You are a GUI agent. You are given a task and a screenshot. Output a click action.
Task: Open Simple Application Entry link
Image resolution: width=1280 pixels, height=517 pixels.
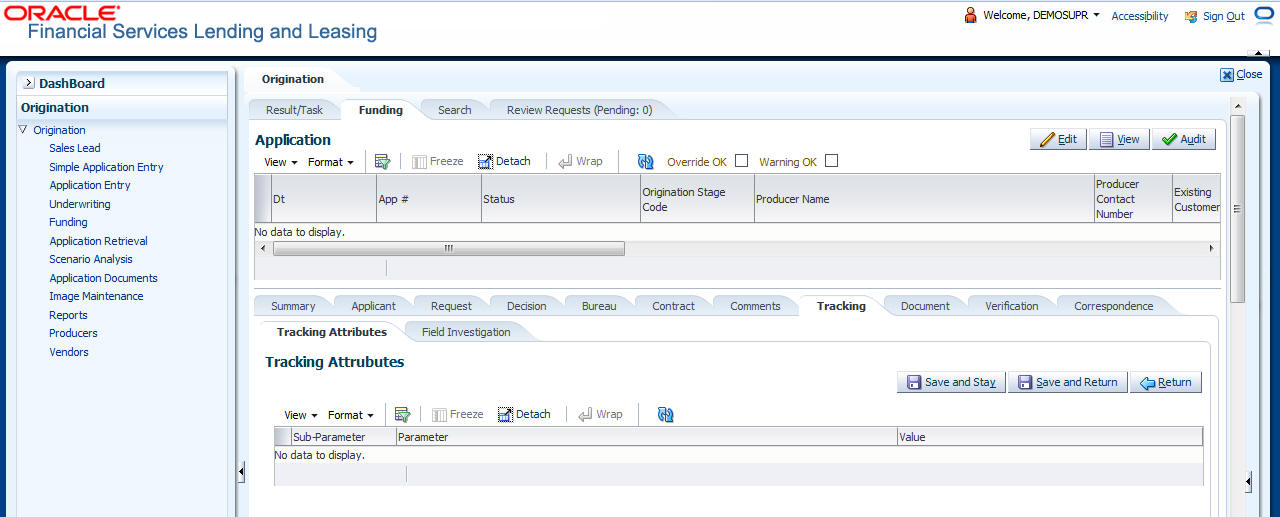pyautogui.click(x=106, y=167)
